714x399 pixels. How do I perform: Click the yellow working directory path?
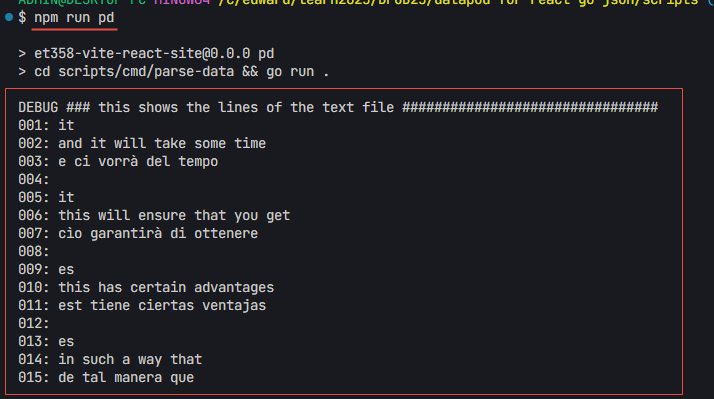pyautogui.click(x=458, y=2)
